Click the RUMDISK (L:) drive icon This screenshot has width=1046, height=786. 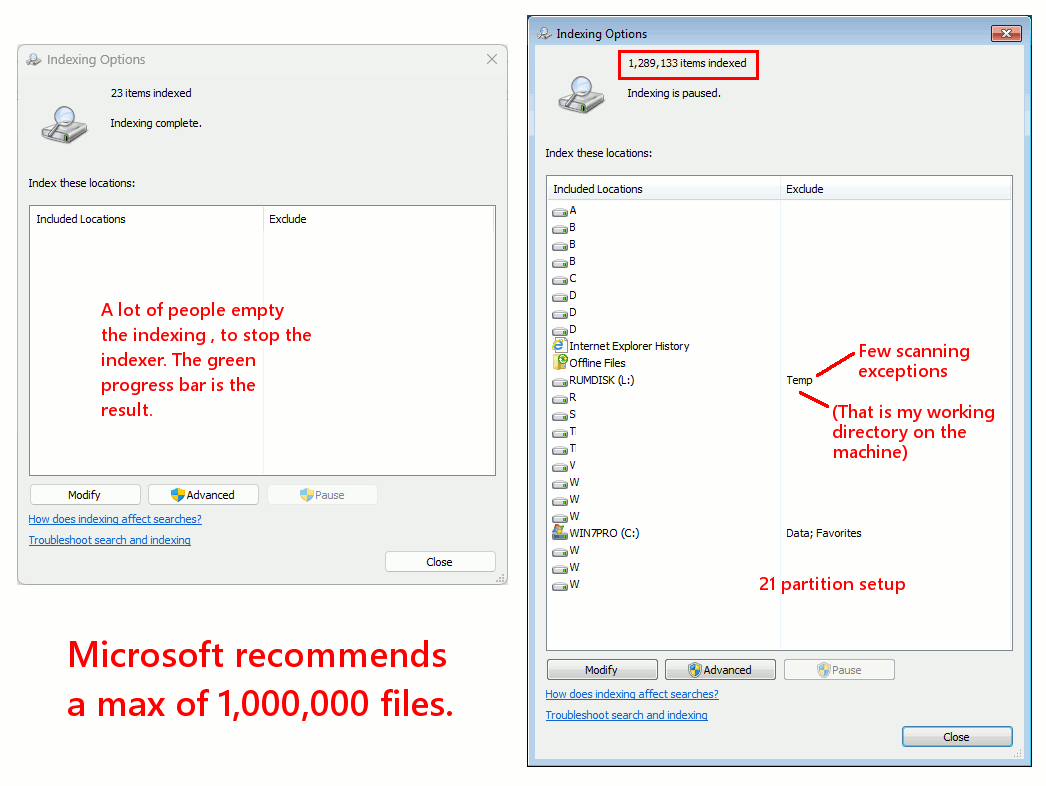(560, 382)
